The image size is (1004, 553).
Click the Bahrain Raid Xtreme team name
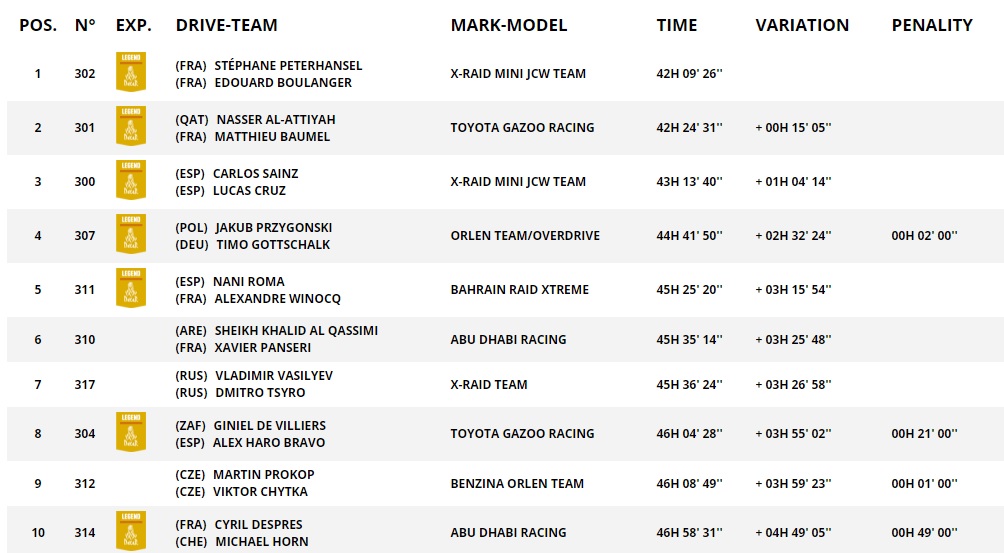(519, 289)
